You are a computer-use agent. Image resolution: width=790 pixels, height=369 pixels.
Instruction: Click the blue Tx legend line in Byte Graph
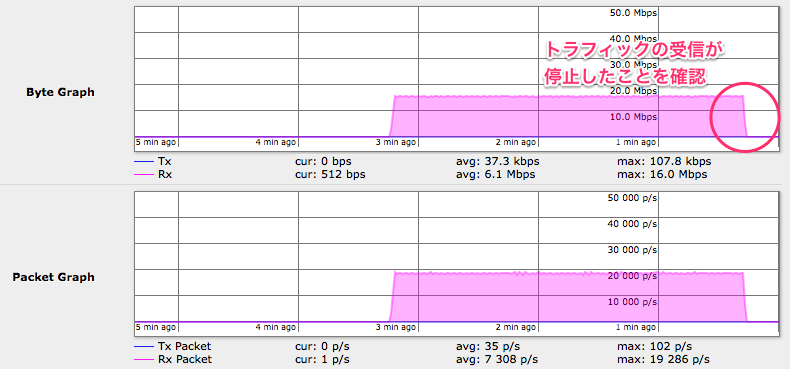point(144,162)
